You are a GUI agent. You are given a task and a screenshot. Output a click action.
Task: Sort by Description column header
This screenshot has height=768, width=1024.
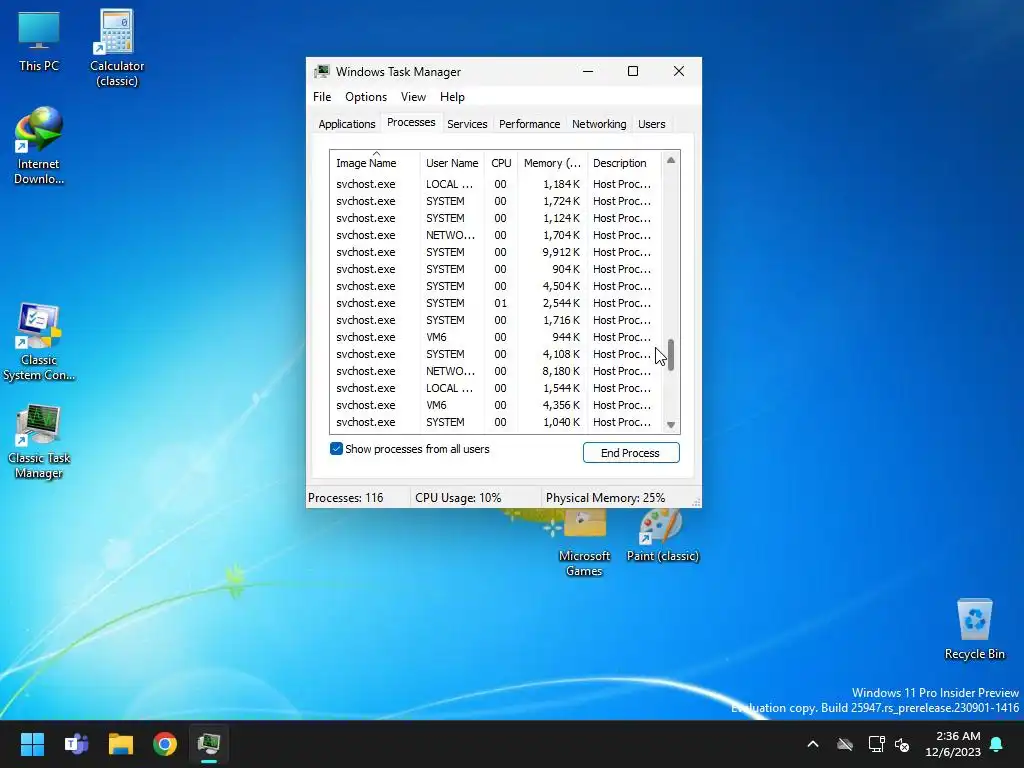pos(623,163)
